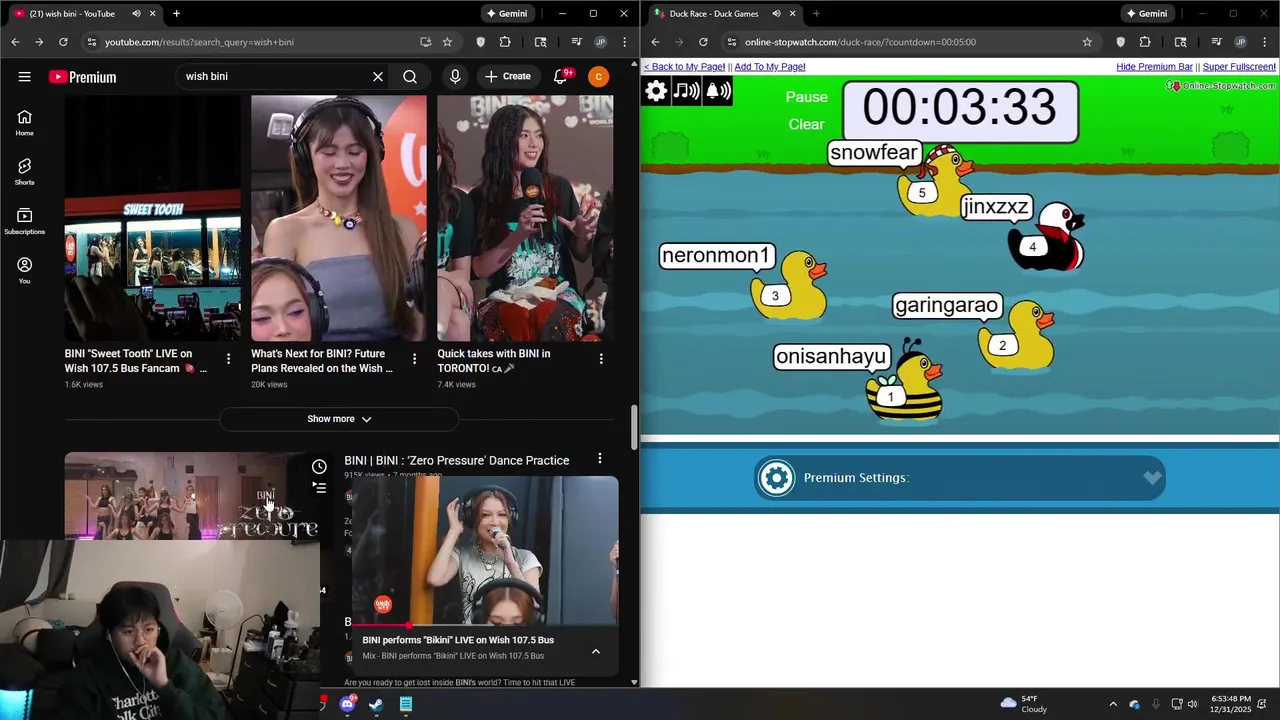Viewport: 1280px width, 720px height.
Task: Open options for What's Next for BINI
Action: pyautogui.click(x=414, y=359)
